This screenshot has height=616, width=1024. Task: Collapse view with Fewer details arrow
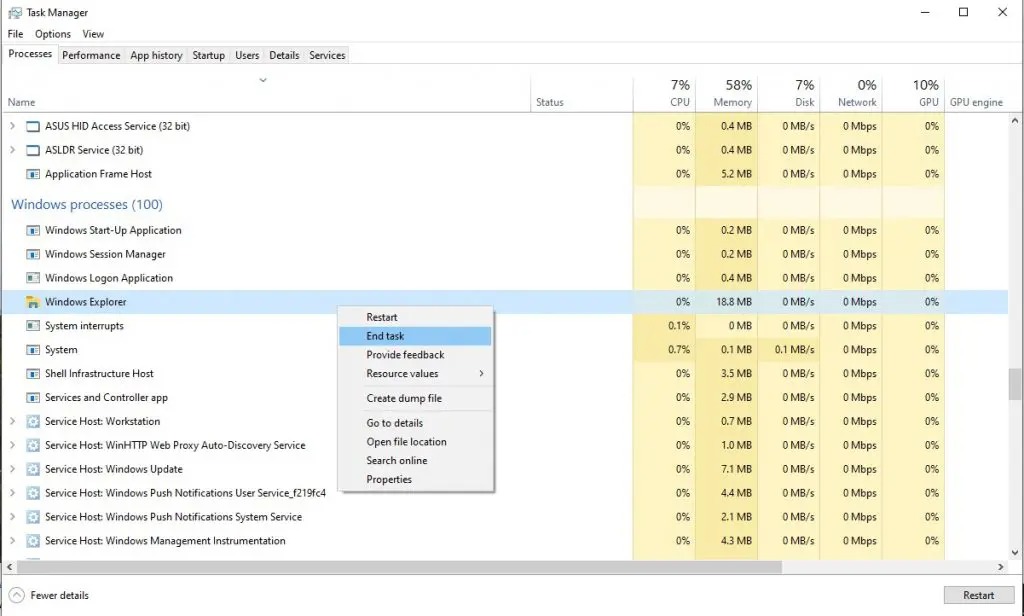tap(16, 595)
